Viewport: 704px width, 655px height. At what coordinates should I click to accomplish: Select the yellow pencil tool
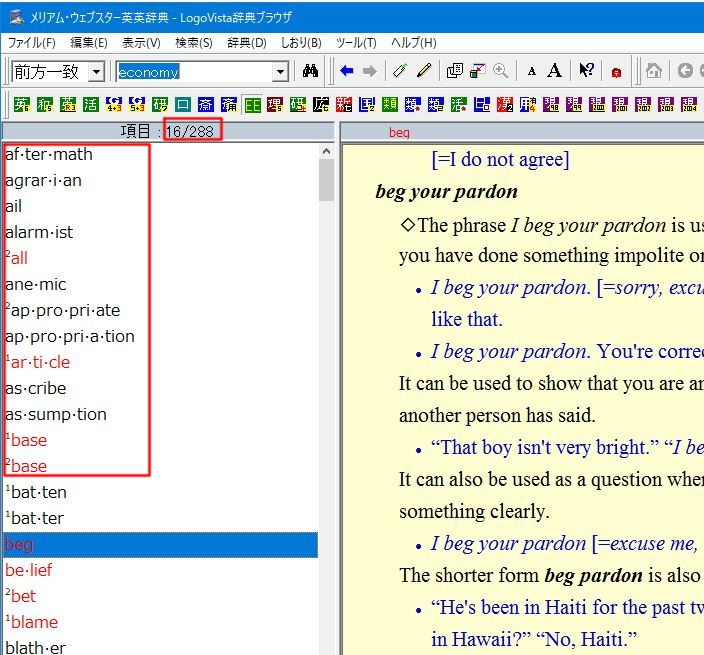(424, 71)
